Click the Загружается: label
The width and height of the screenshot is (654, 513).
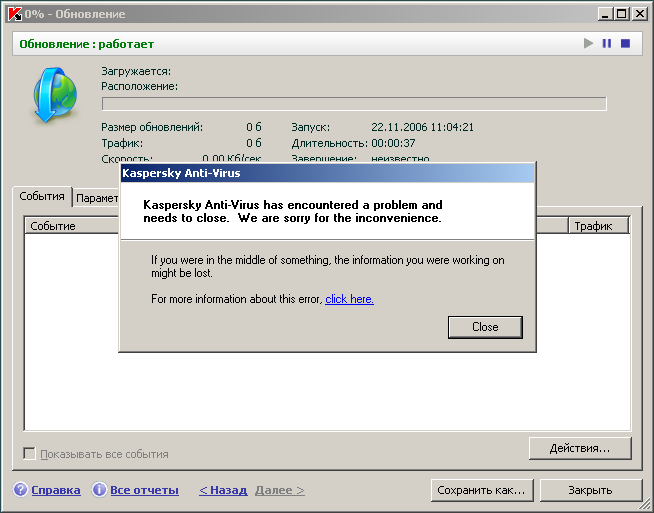coord(136,71)
